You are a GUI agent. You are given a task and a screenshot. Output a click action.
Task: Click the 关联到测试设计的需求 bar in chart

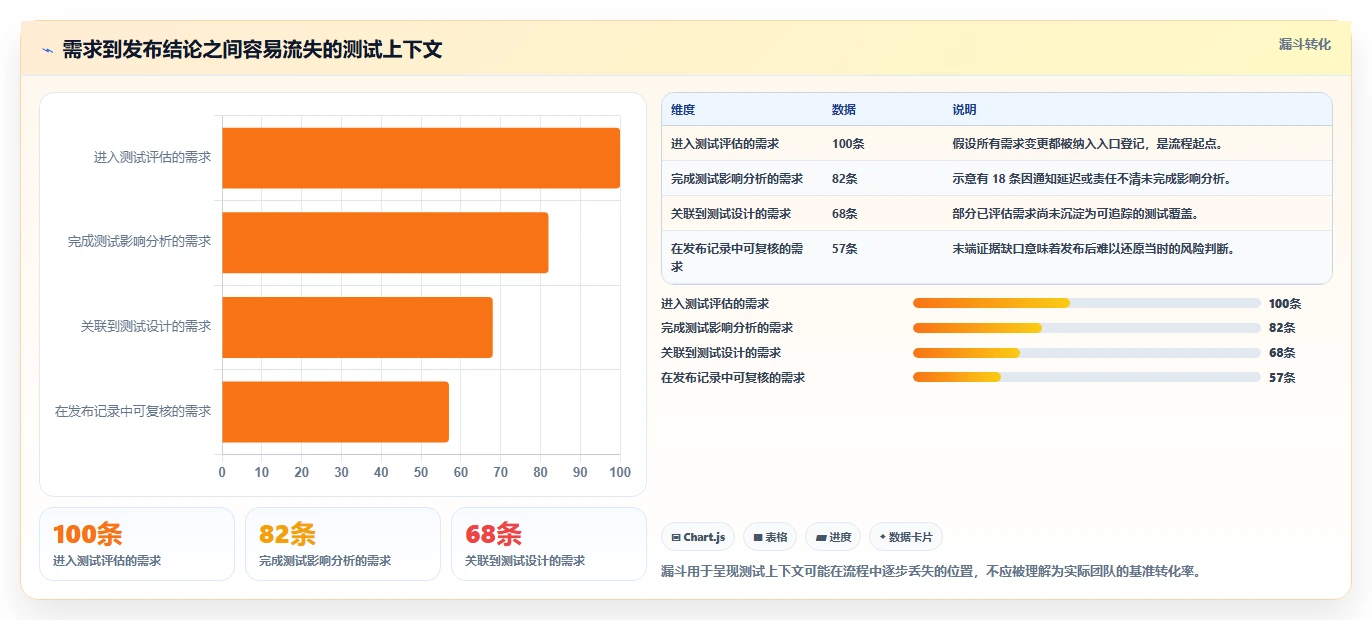point(357,327)
